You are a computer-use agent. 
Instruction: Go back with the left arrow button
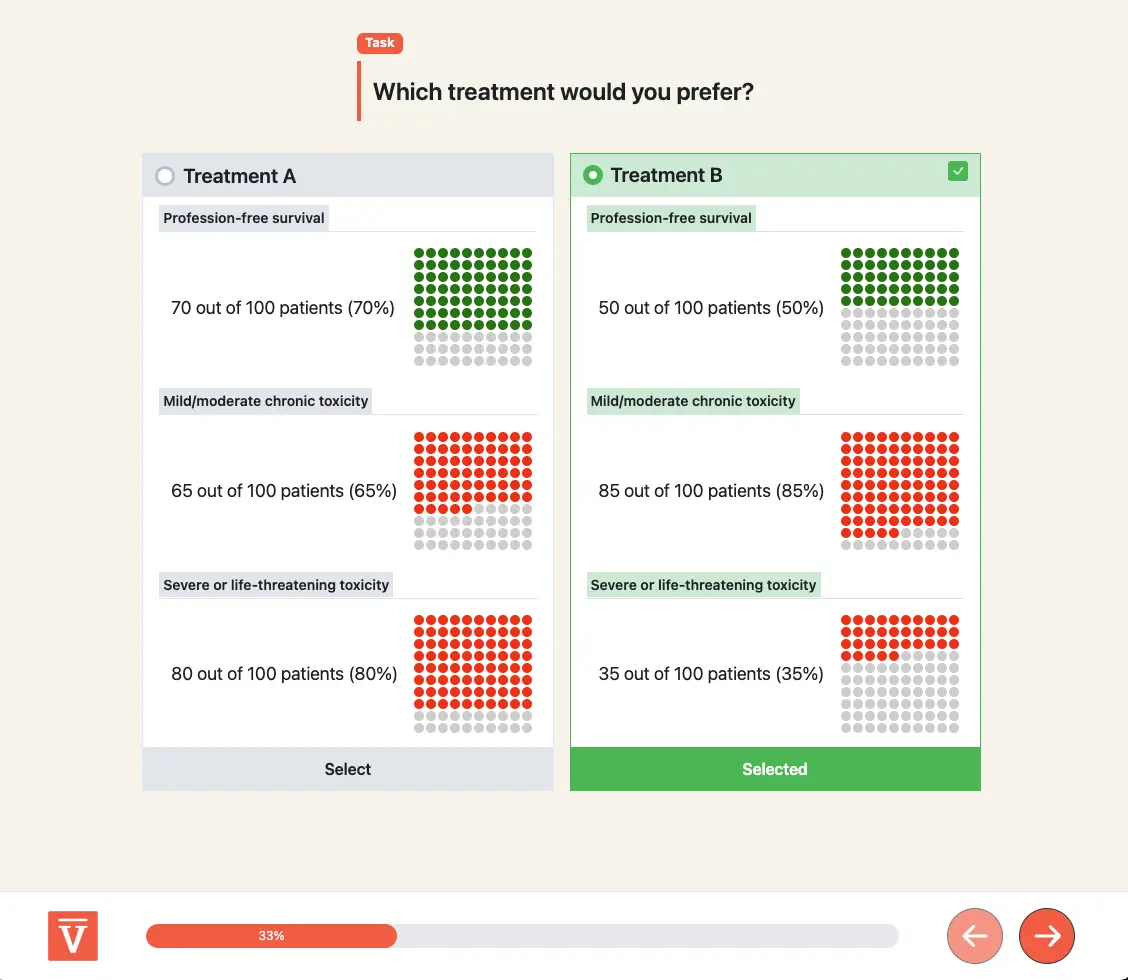pyautogui.click(x=975, y=936)
